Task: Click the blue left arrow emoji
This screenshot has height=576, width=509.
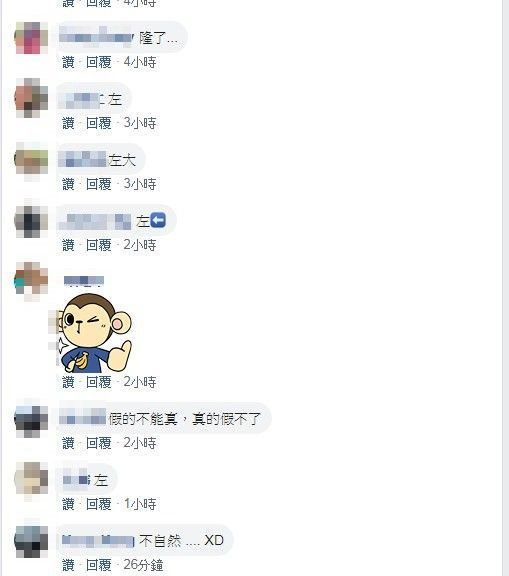Action: click(x=158, y=220)
